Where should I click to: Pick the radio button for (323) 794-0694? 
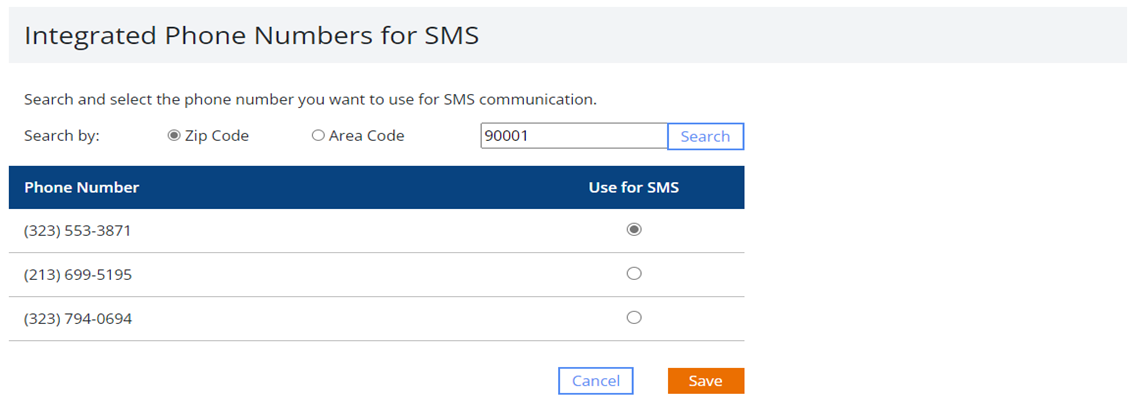click(x=634, y=318)
